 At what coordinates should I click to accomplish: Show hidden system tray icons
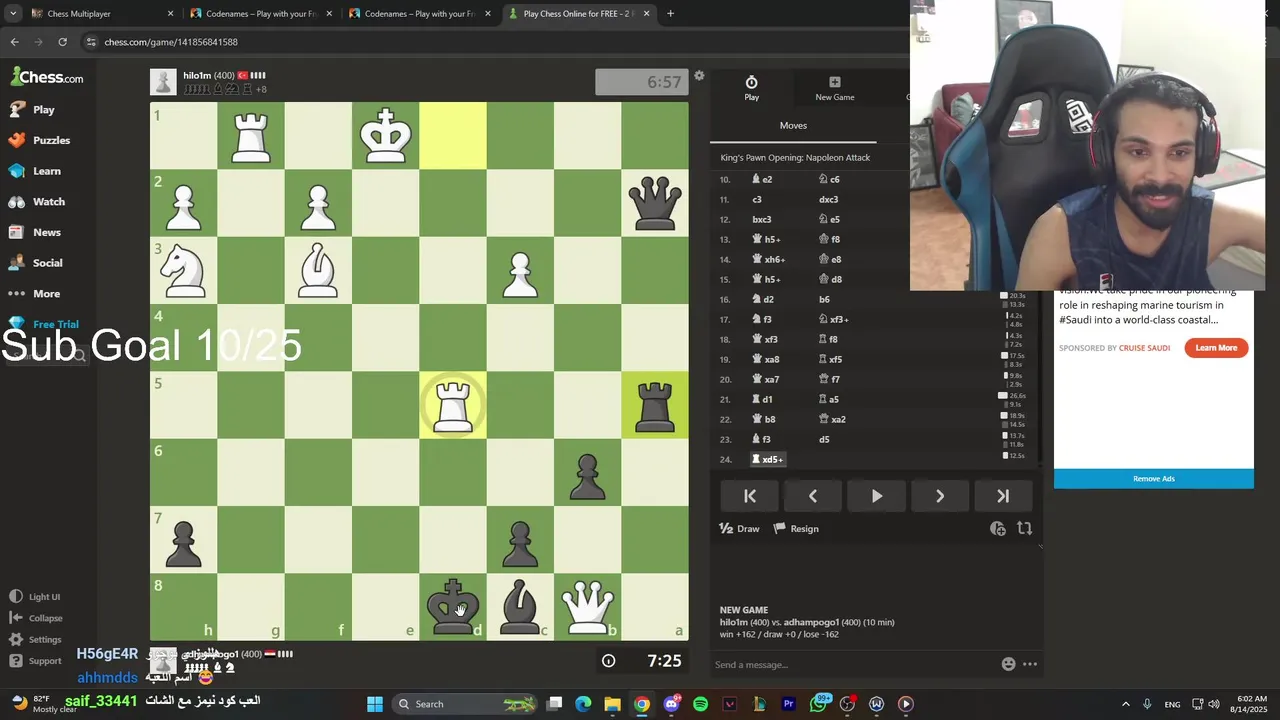click(1125, 704)
